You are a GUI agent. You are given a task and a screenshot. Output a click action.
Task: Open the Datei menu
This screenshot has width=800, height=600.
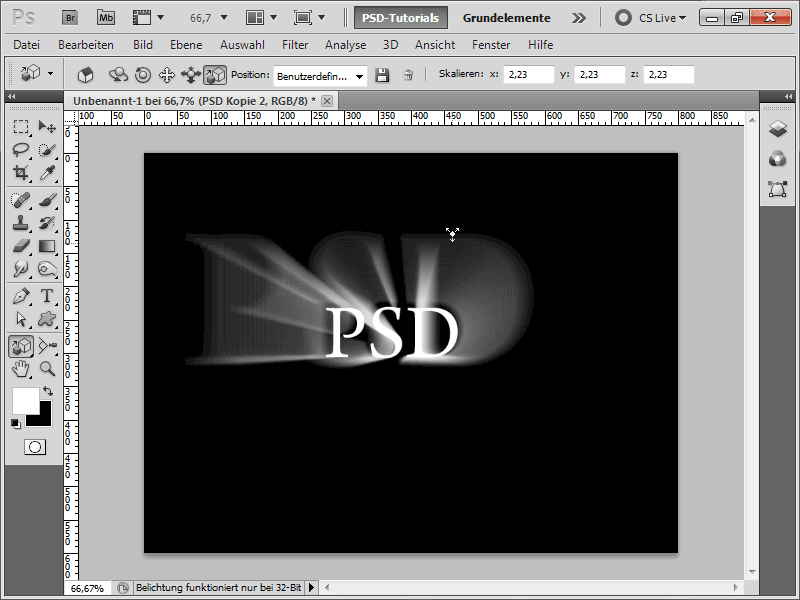coord(27,45)
